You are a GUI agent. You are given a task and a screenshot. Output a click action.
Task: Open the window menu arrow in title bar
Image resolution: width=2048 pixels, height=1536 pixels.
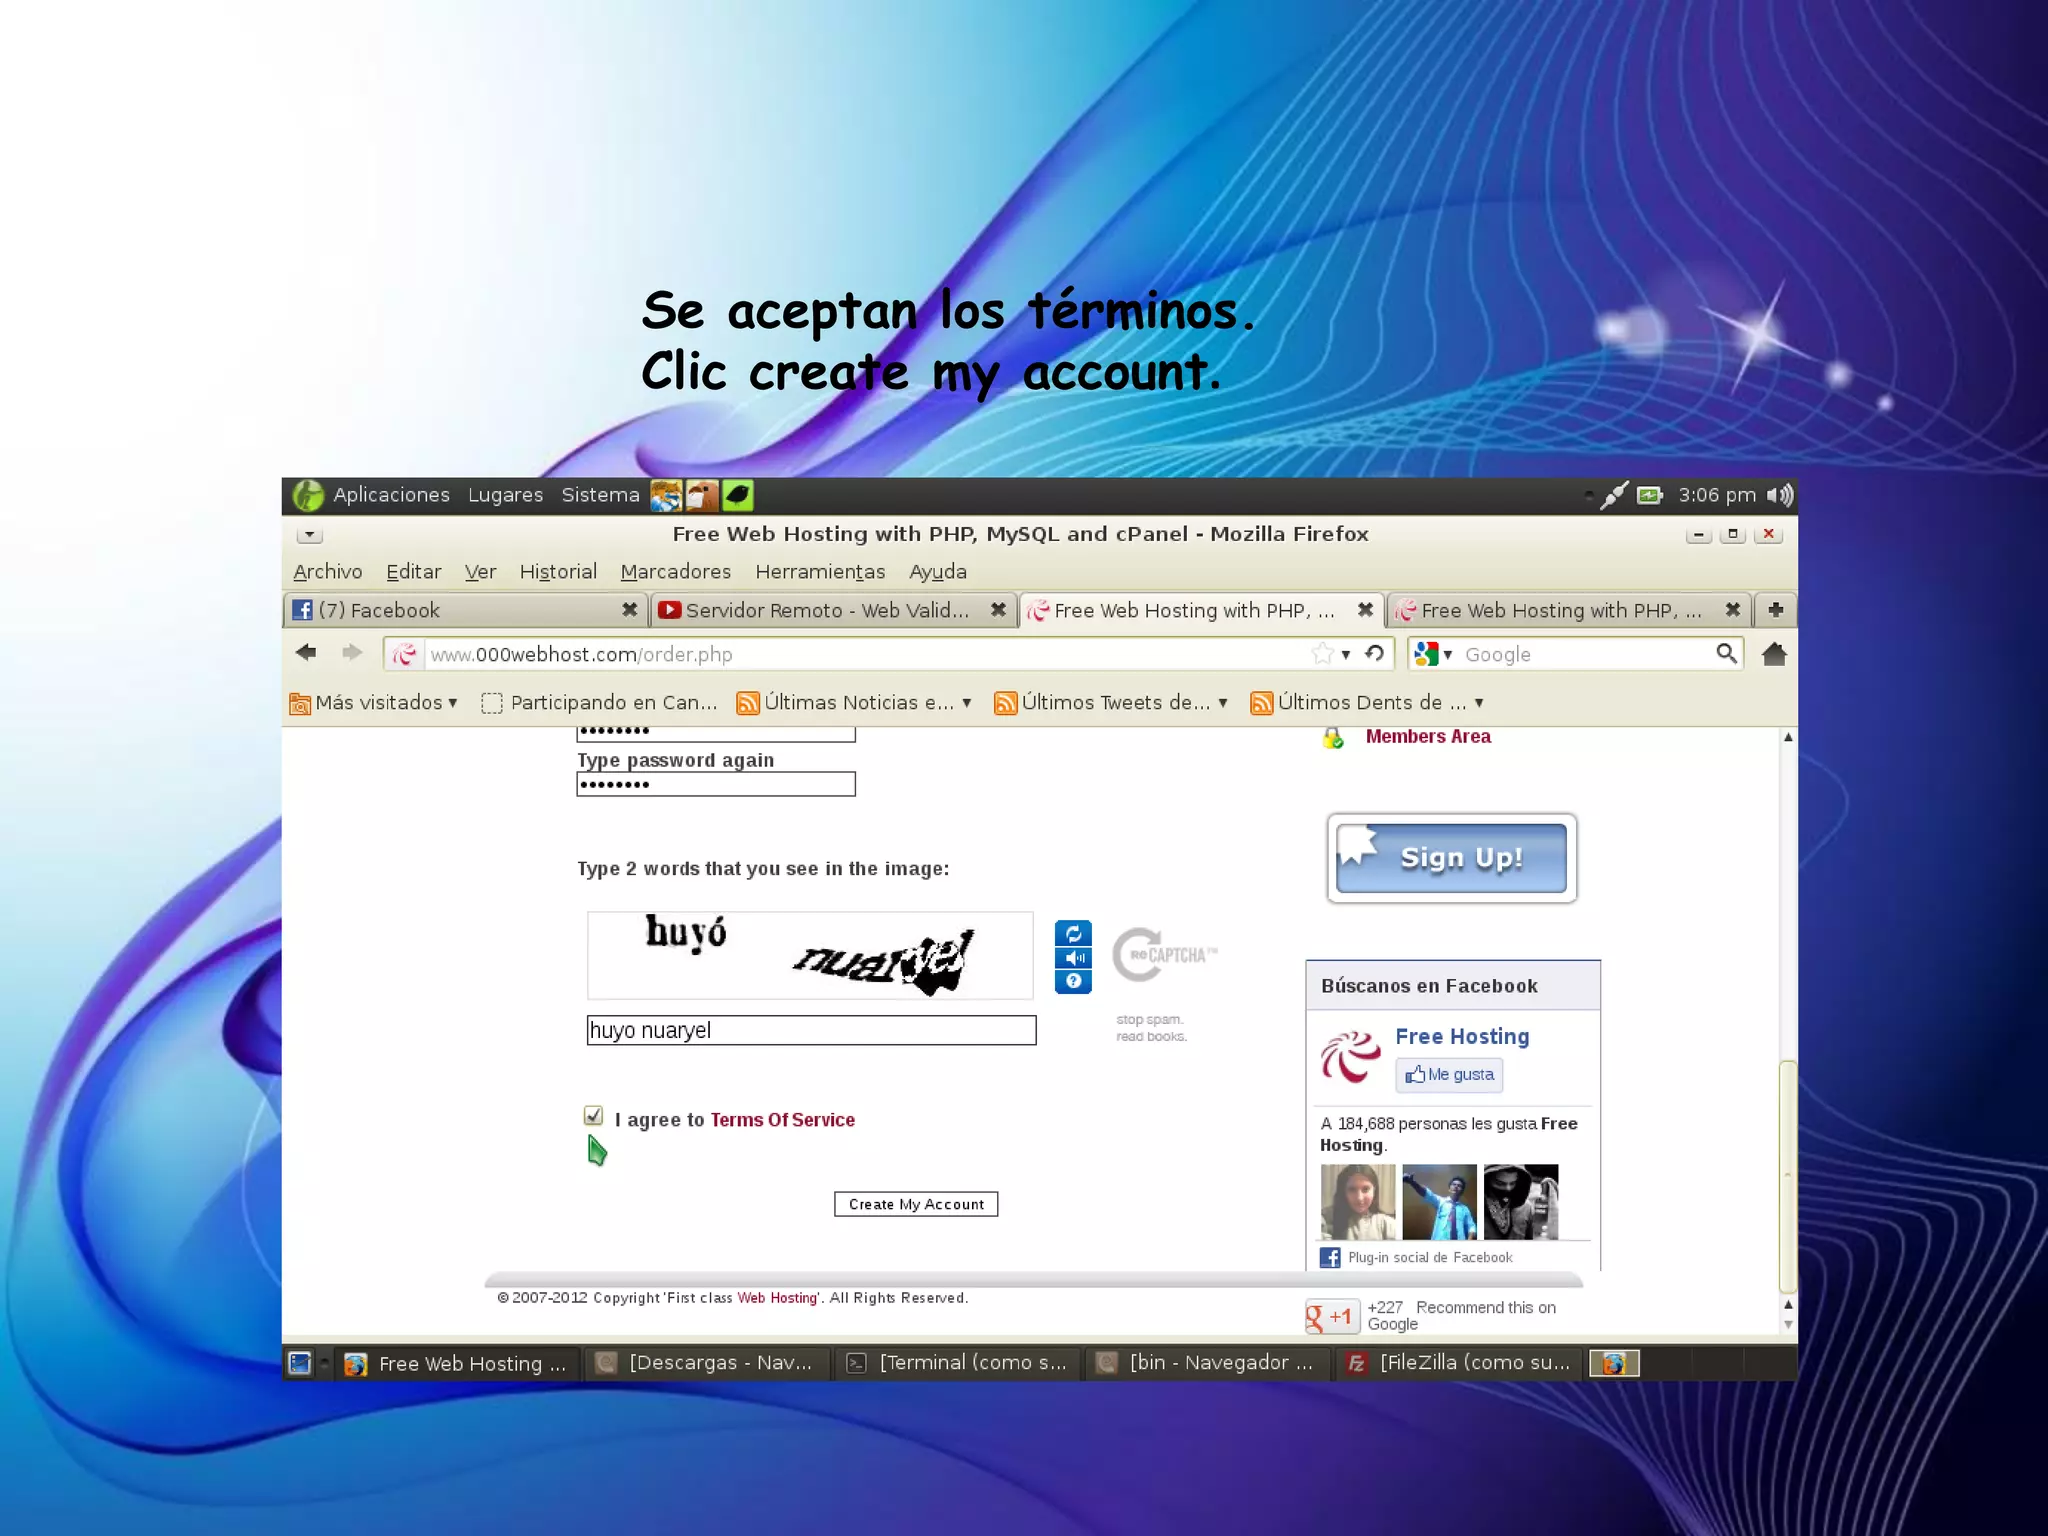309,535
